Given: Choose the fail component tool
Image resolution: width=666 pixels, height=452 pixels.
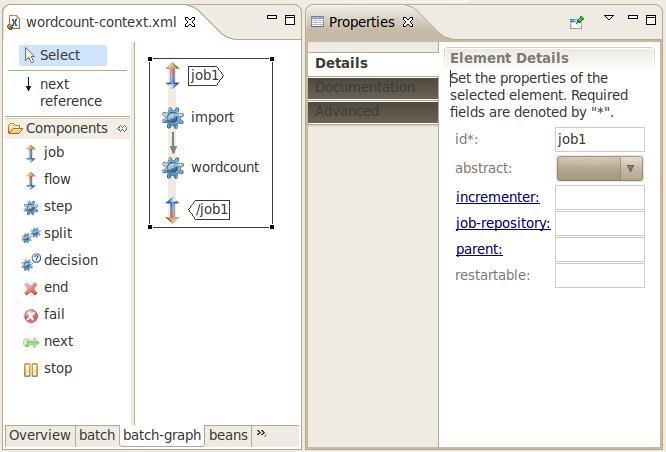Looking at the screenshot, I should click(x=53, y=314).
